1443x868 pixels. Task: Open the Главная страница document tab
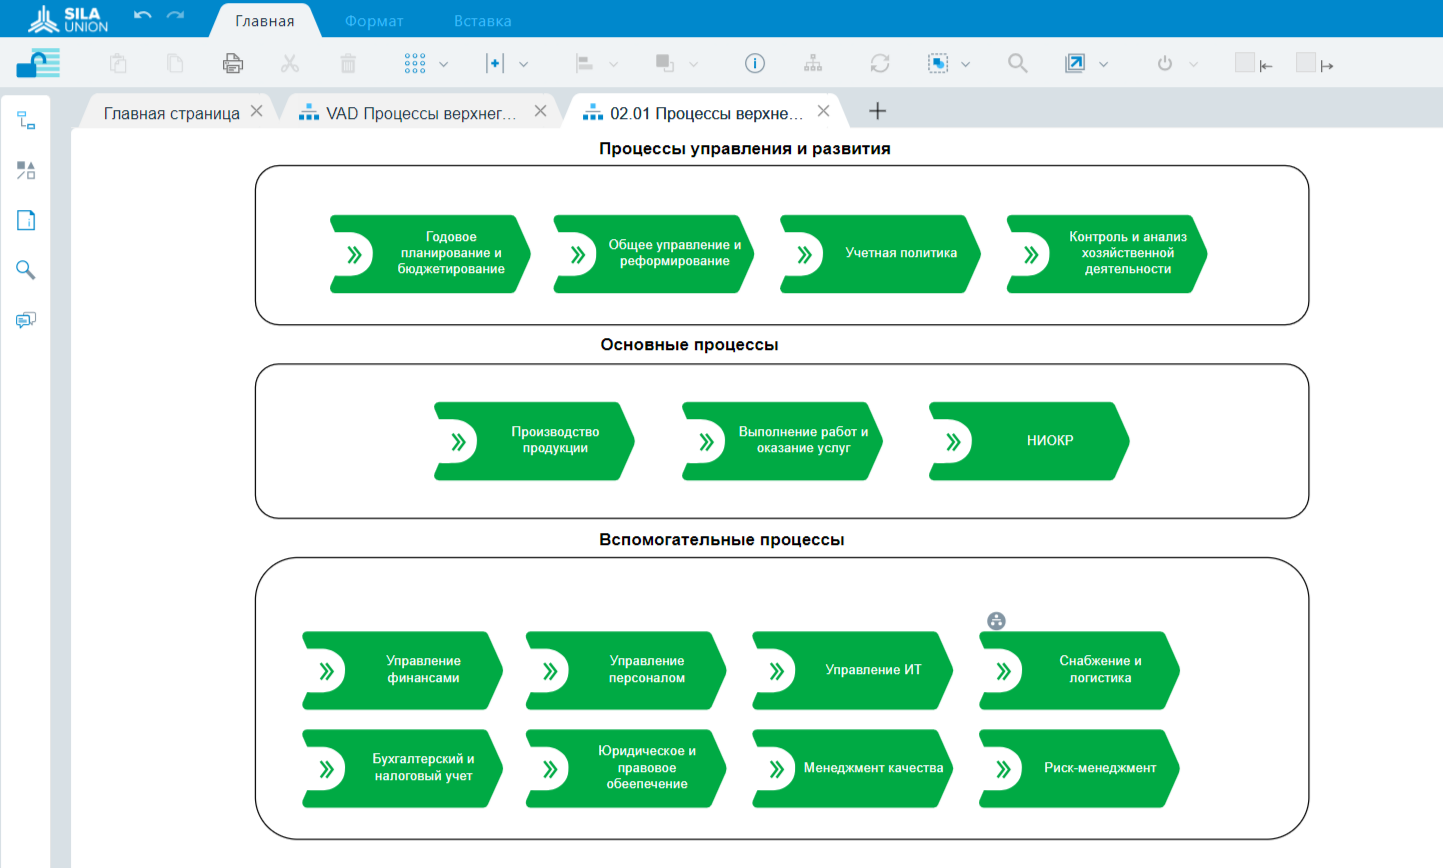coord(171,113)
